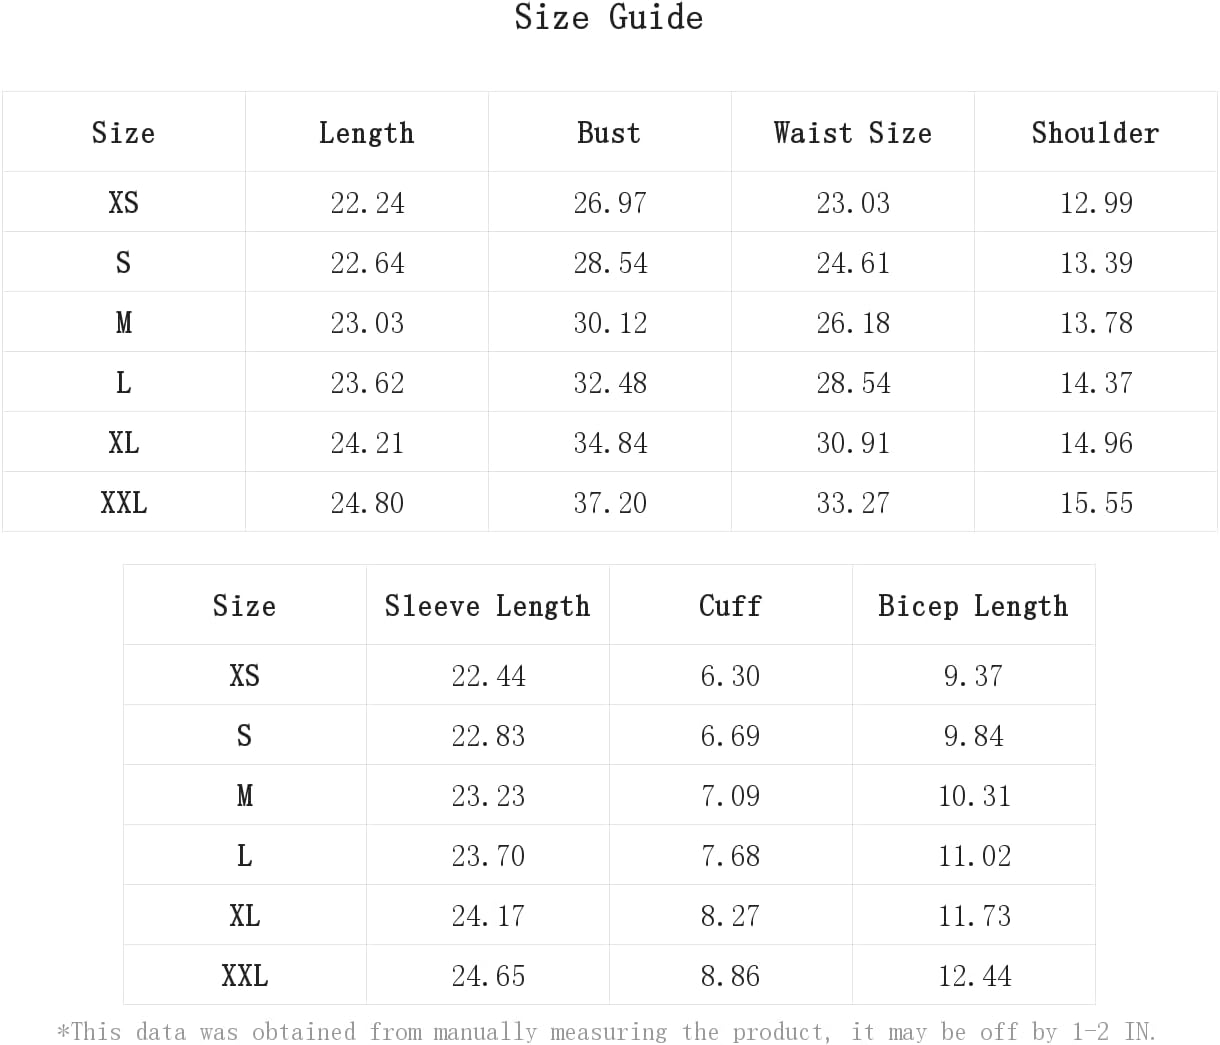Select the waist value 28.54 for size L
1220x1045 pixels.
point(853,383)
